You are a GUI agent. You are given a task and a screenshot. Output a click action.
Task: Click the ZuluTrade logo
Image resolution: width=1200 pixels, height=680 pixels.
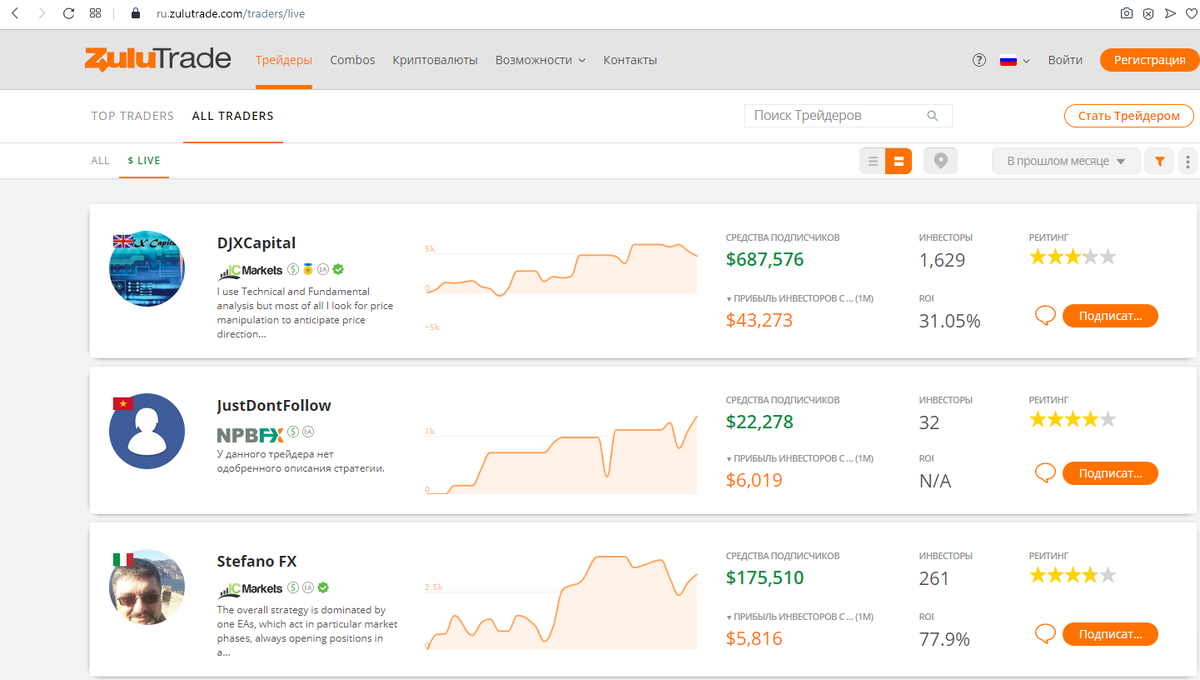point(158,59)
